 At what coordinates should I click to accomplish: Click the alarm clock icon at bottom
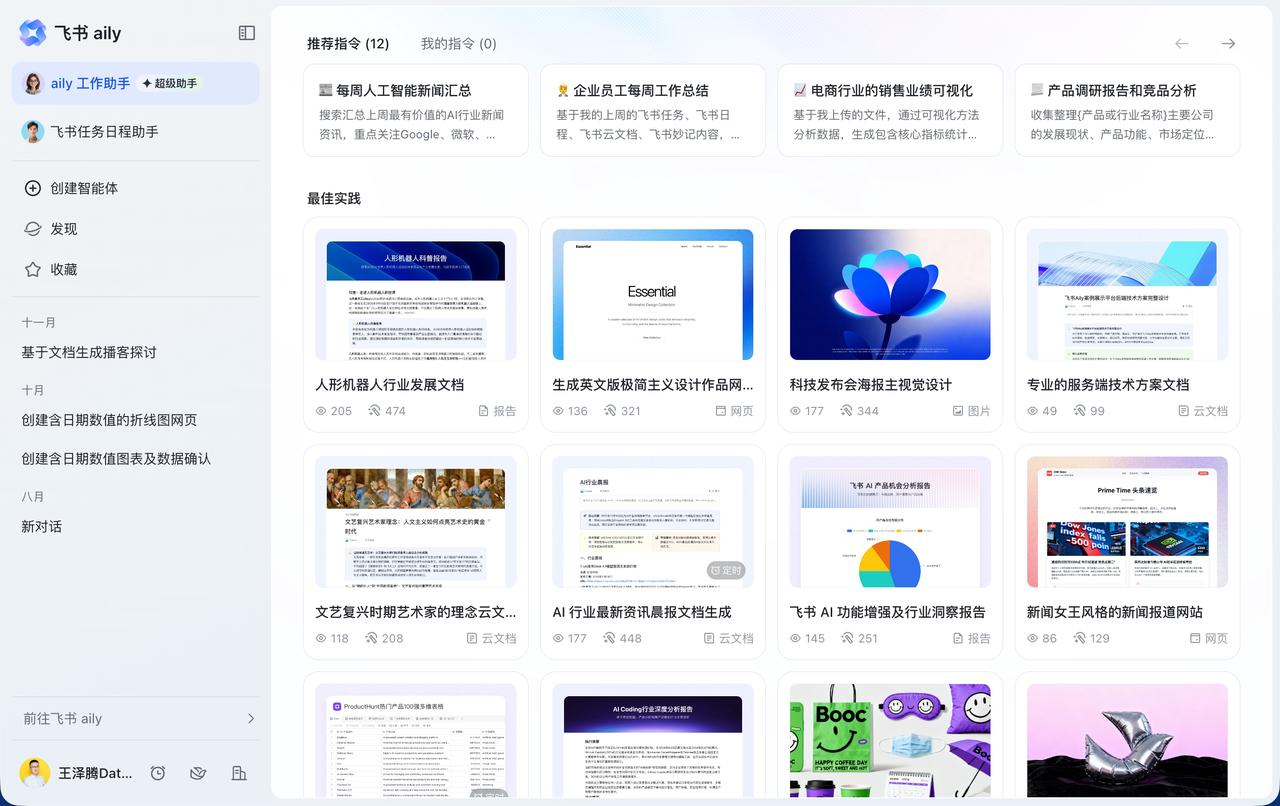(158, 773)
